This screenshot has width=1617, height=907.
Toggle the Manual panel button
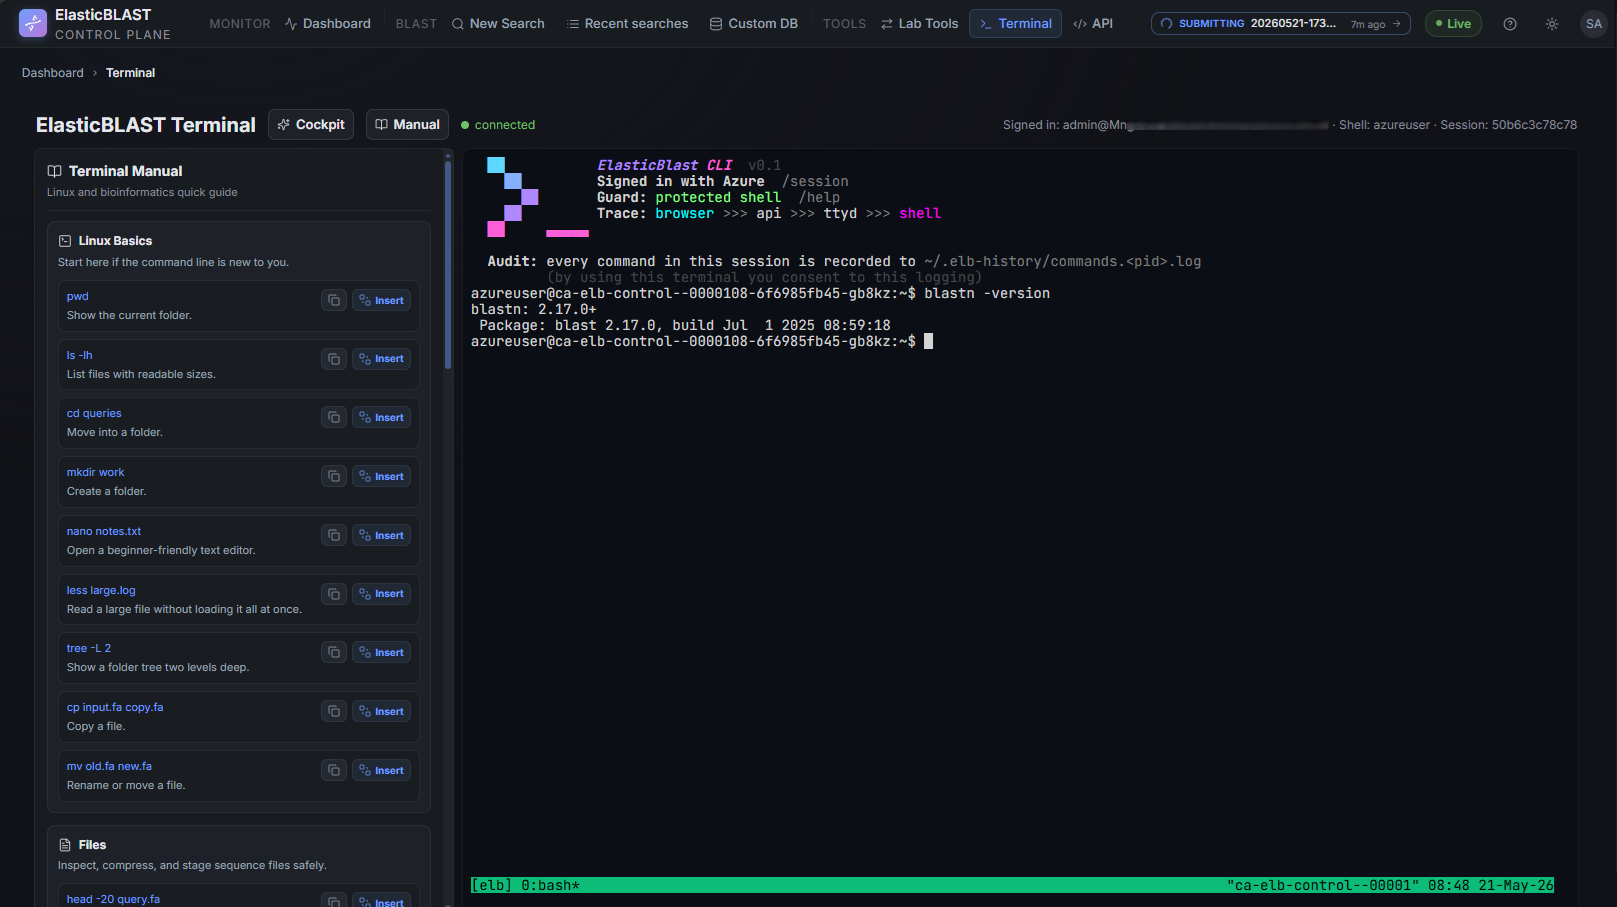pos(407,125)
